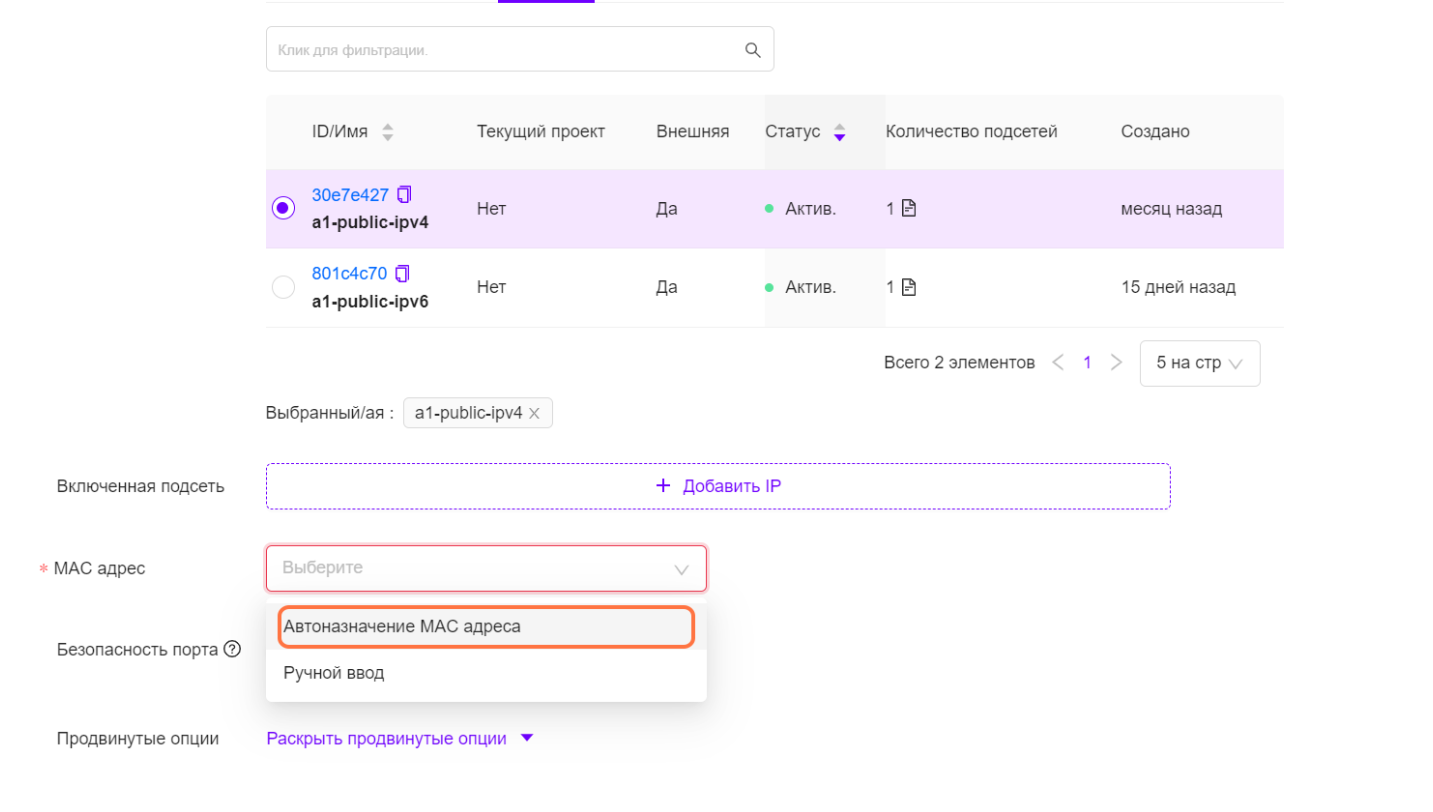Click the Количество подсетей column header

[x=971, y=132]
